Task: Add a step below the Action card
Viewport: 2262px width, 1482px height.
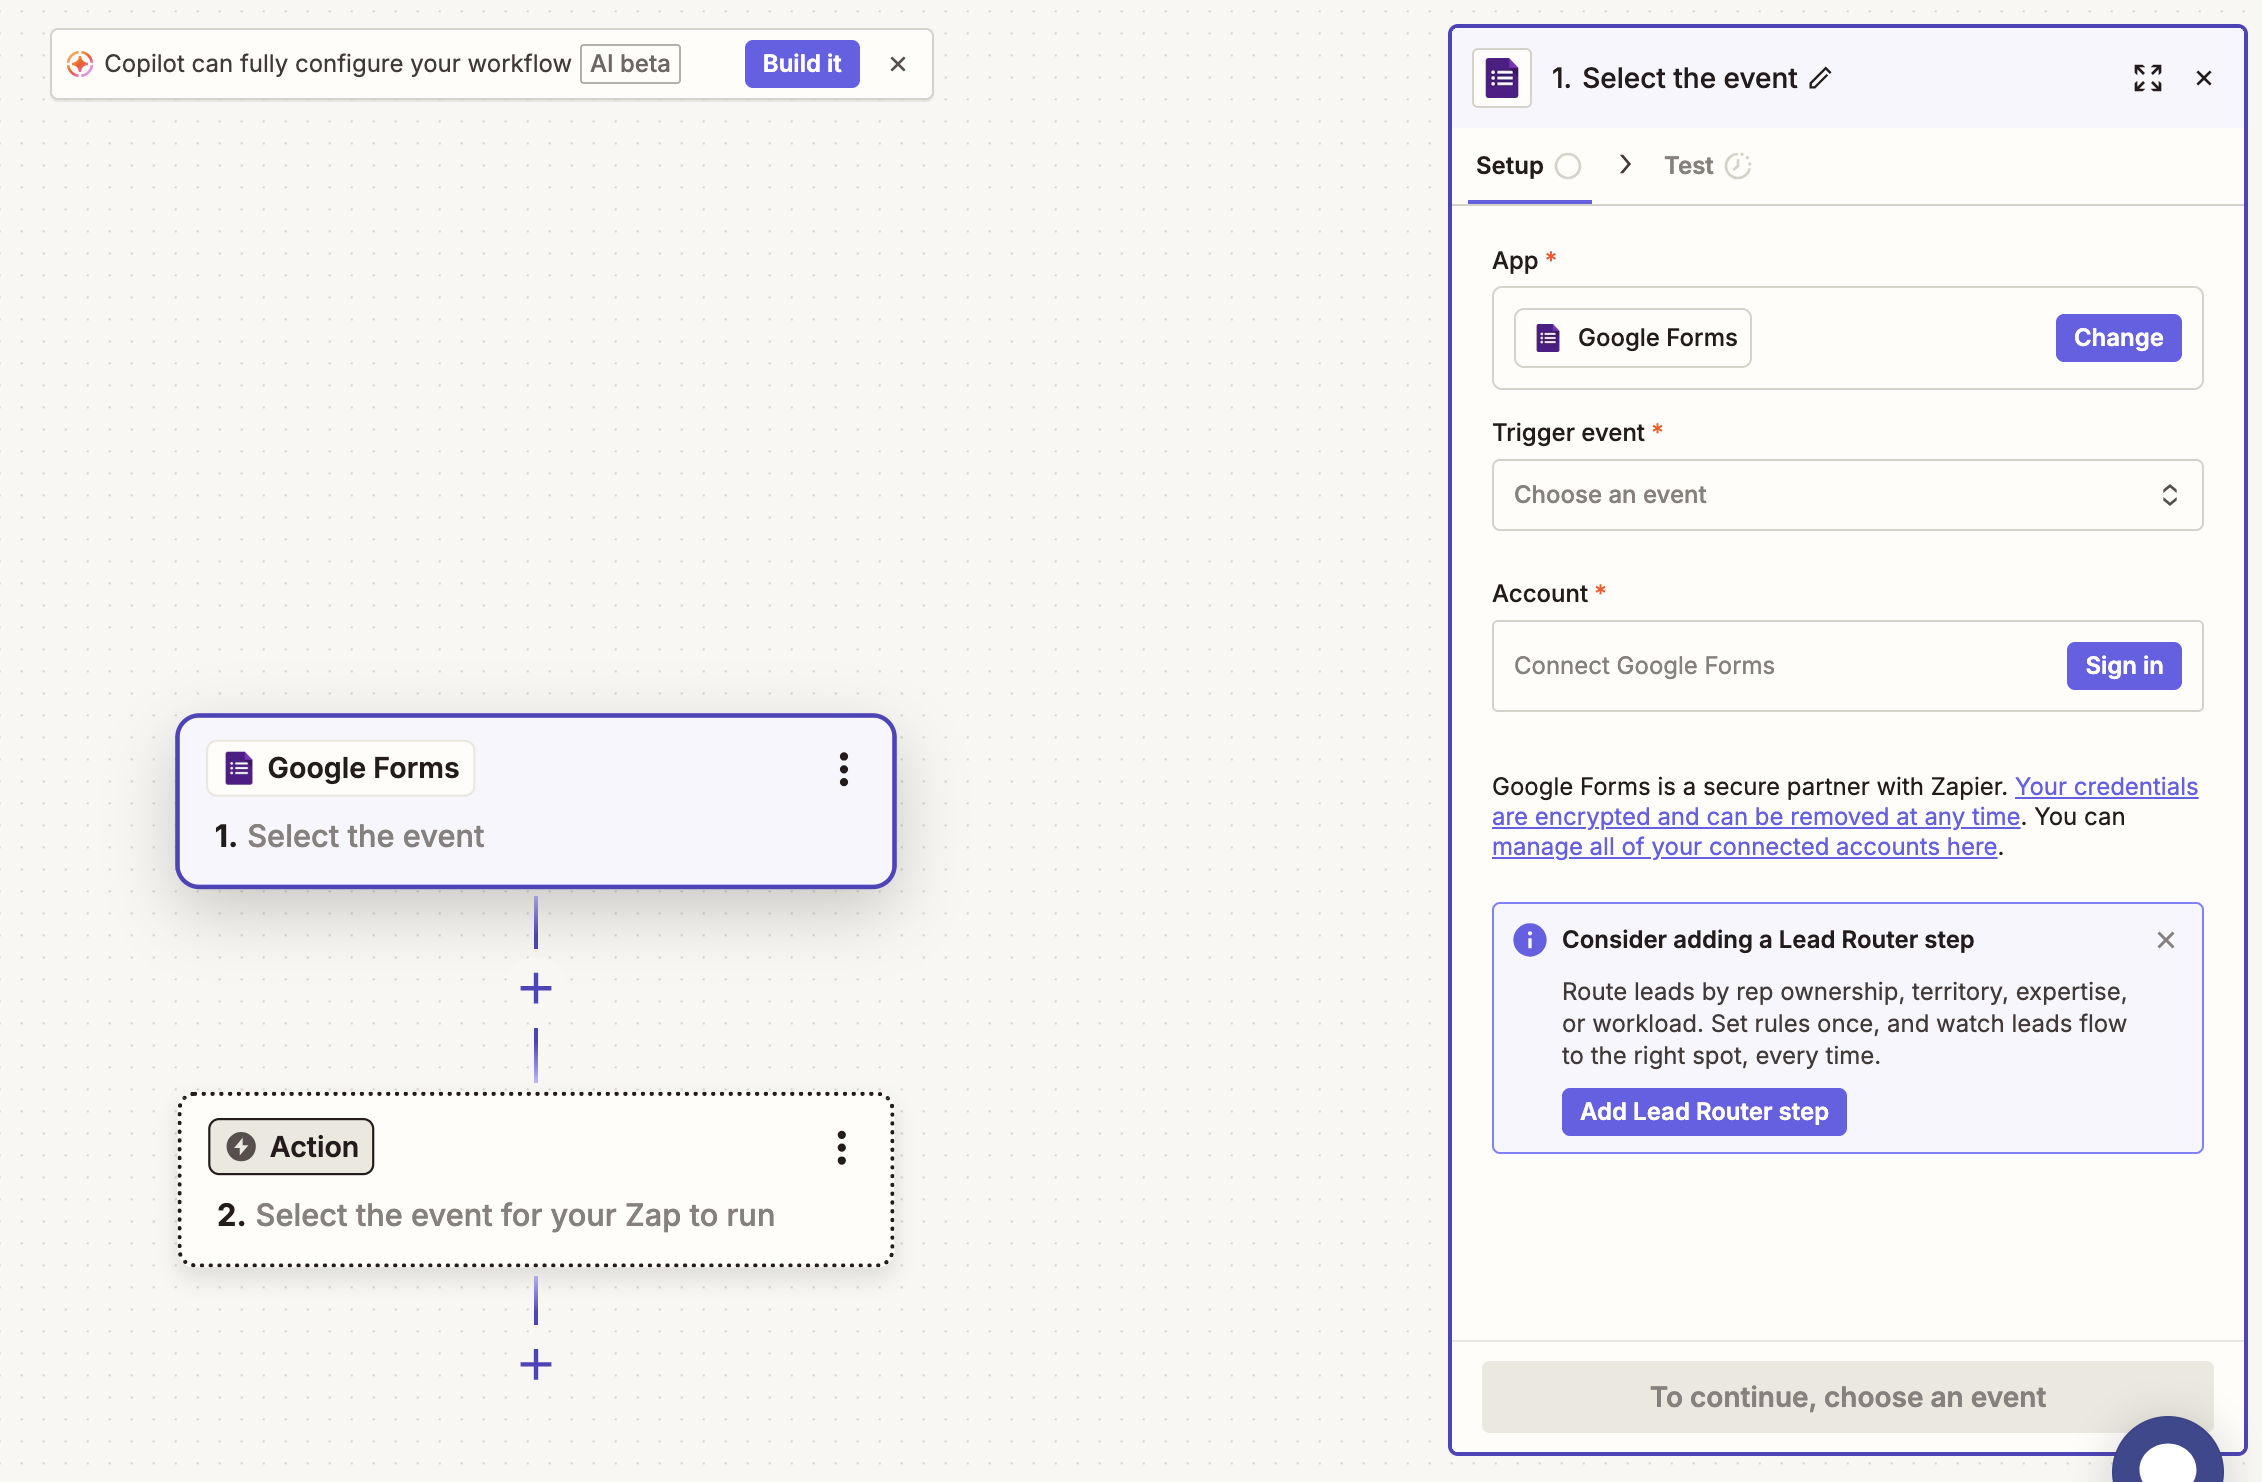Action: pos(536,1364)
